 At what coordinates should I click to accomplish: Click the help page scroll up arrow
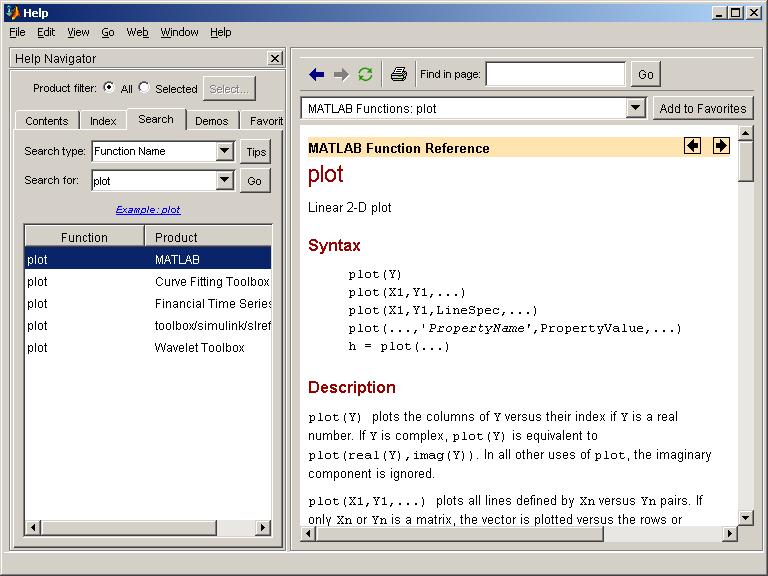point(745,133)
